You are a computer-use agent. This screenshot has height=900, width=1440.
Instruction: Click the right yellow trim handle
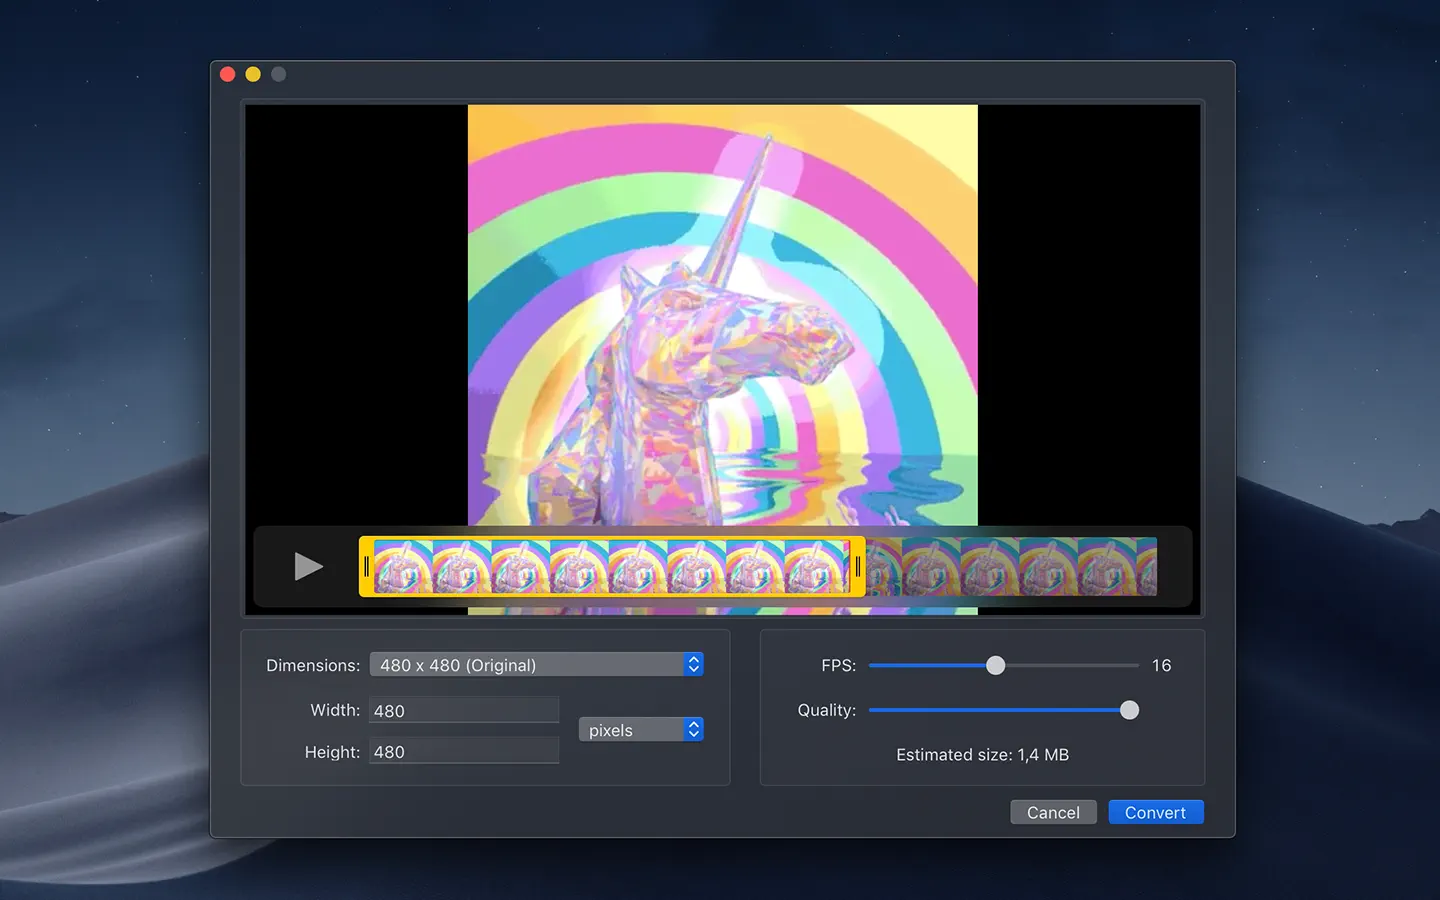[x=857, y=567]
